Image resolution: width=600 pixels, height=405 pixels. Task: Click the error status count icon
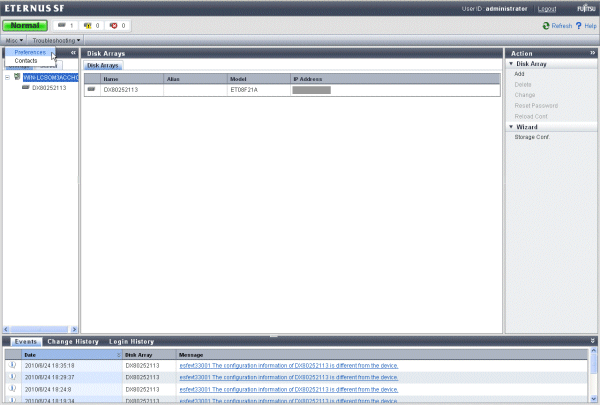[x=115, y=24]
